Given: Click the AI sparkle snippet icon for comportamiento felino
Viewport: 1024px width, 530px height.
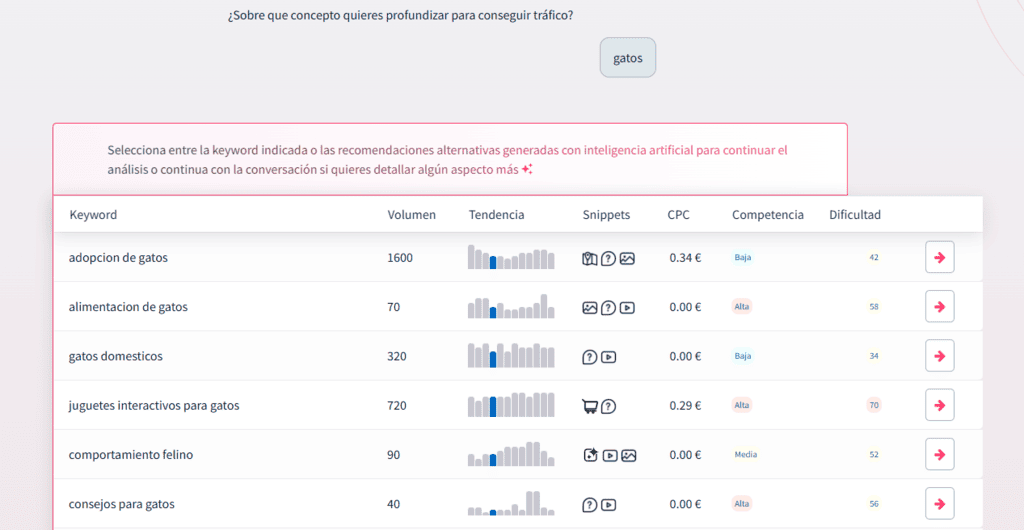Looking at the screenshot, I should pos(590,456).
